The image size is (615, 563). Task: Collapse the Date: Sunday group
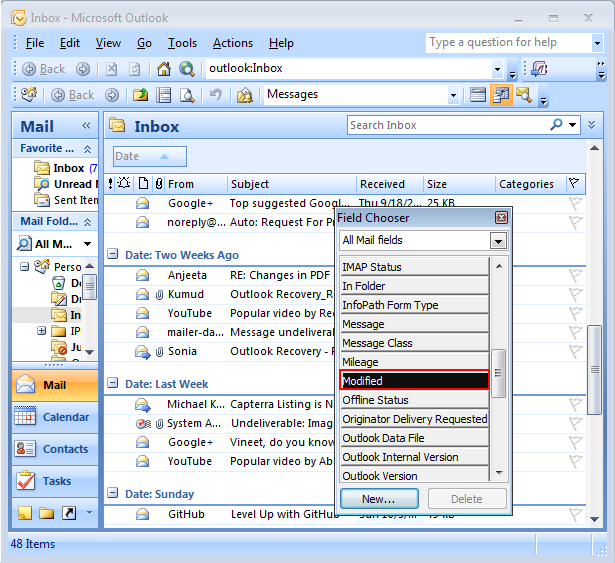point(113,493)
